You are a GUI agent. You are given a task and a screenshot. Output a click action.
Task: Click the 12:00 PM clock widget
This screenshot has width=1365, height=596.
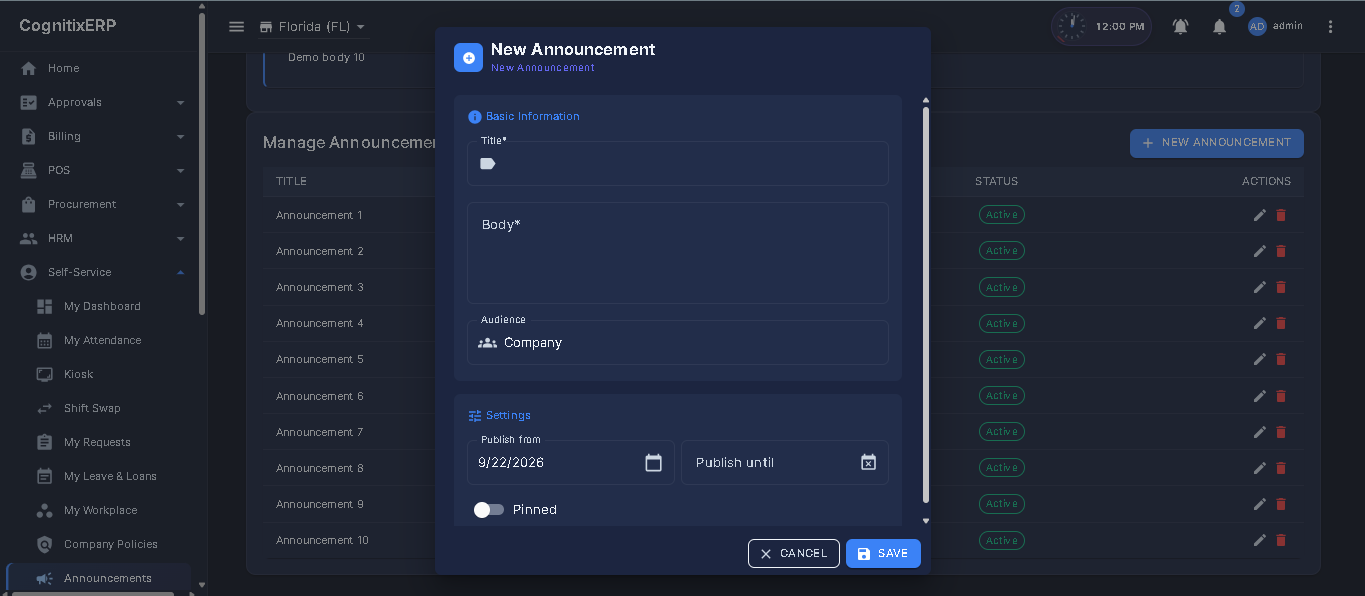pos(1101,26)
